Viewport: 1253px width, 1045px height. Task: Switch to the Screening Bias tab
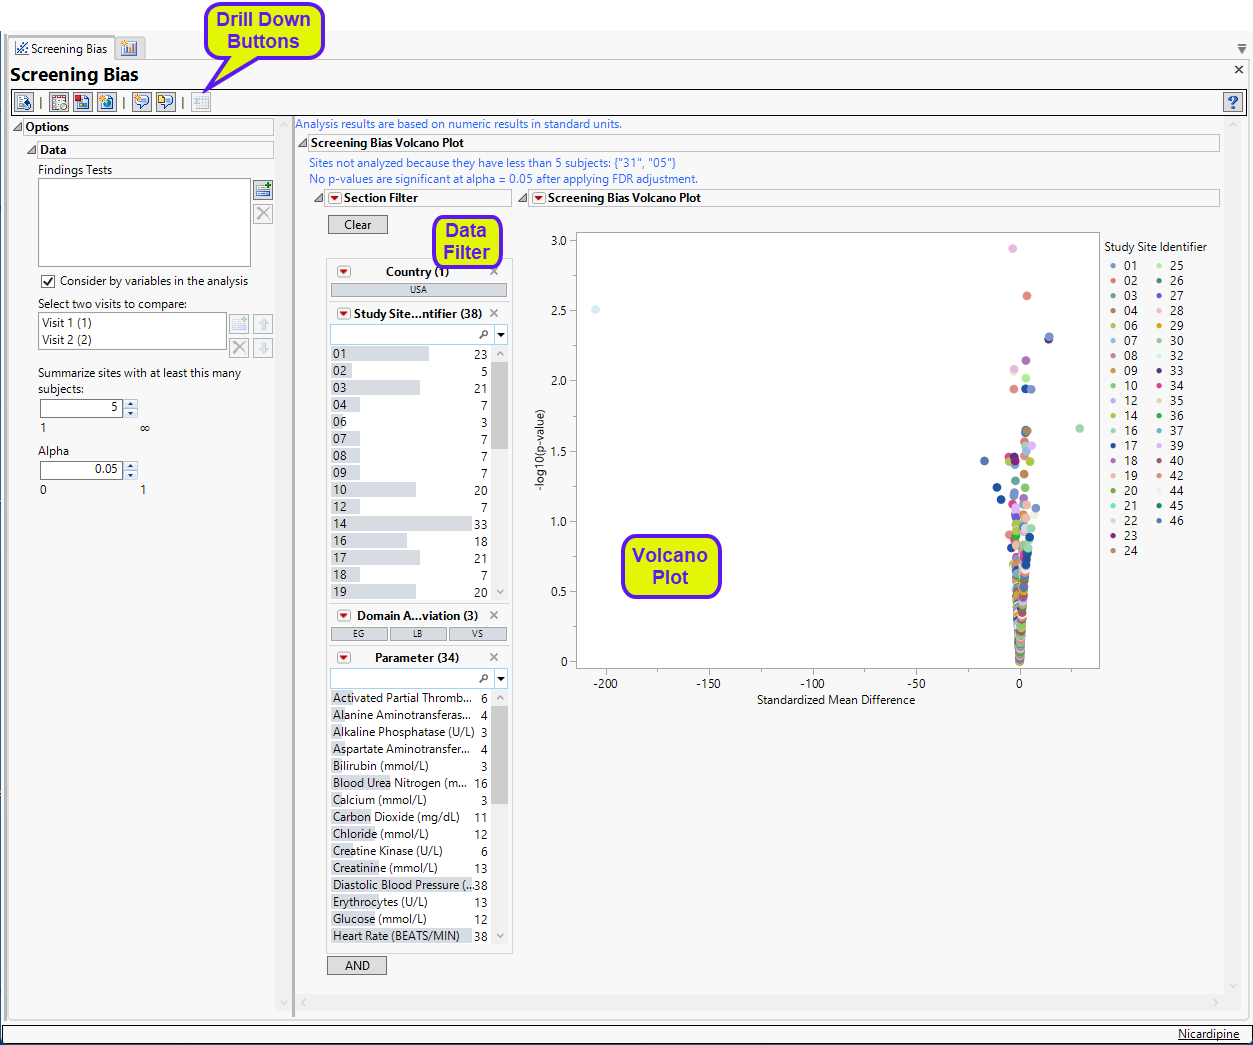click(61, 49)
